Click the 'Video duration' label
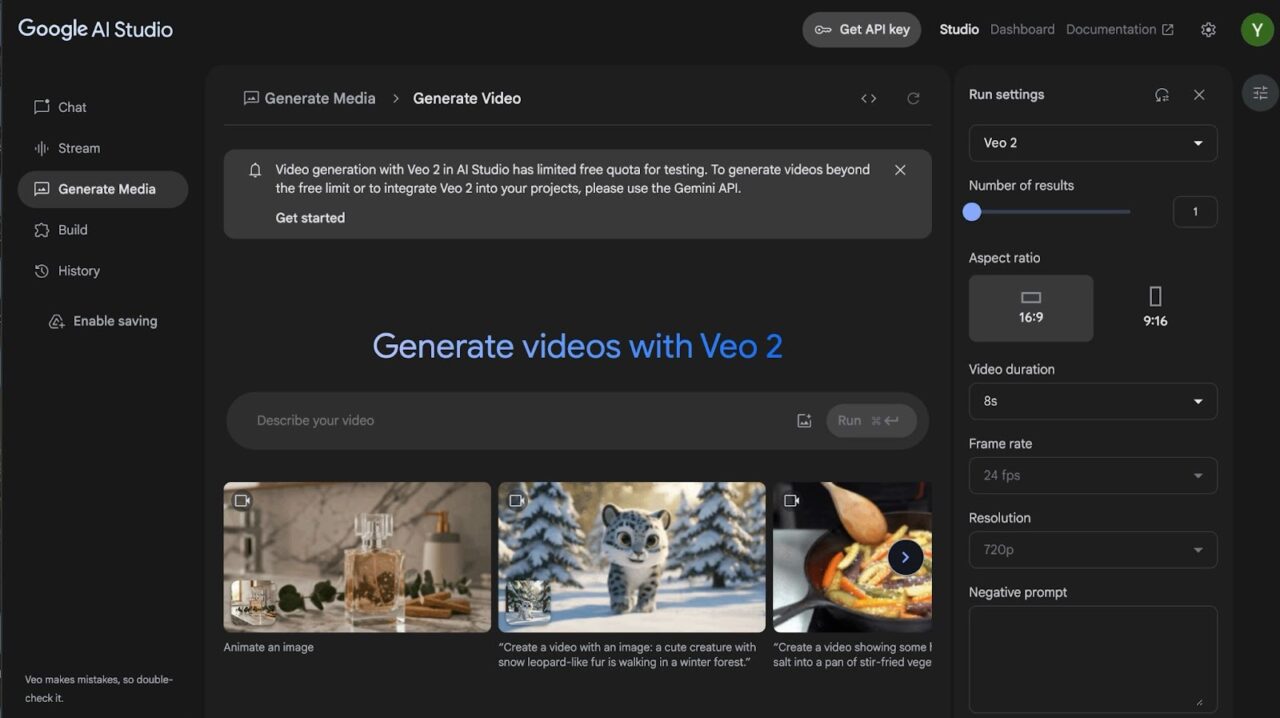This screenshot has height=718, width=1280. click(1012, 370)
